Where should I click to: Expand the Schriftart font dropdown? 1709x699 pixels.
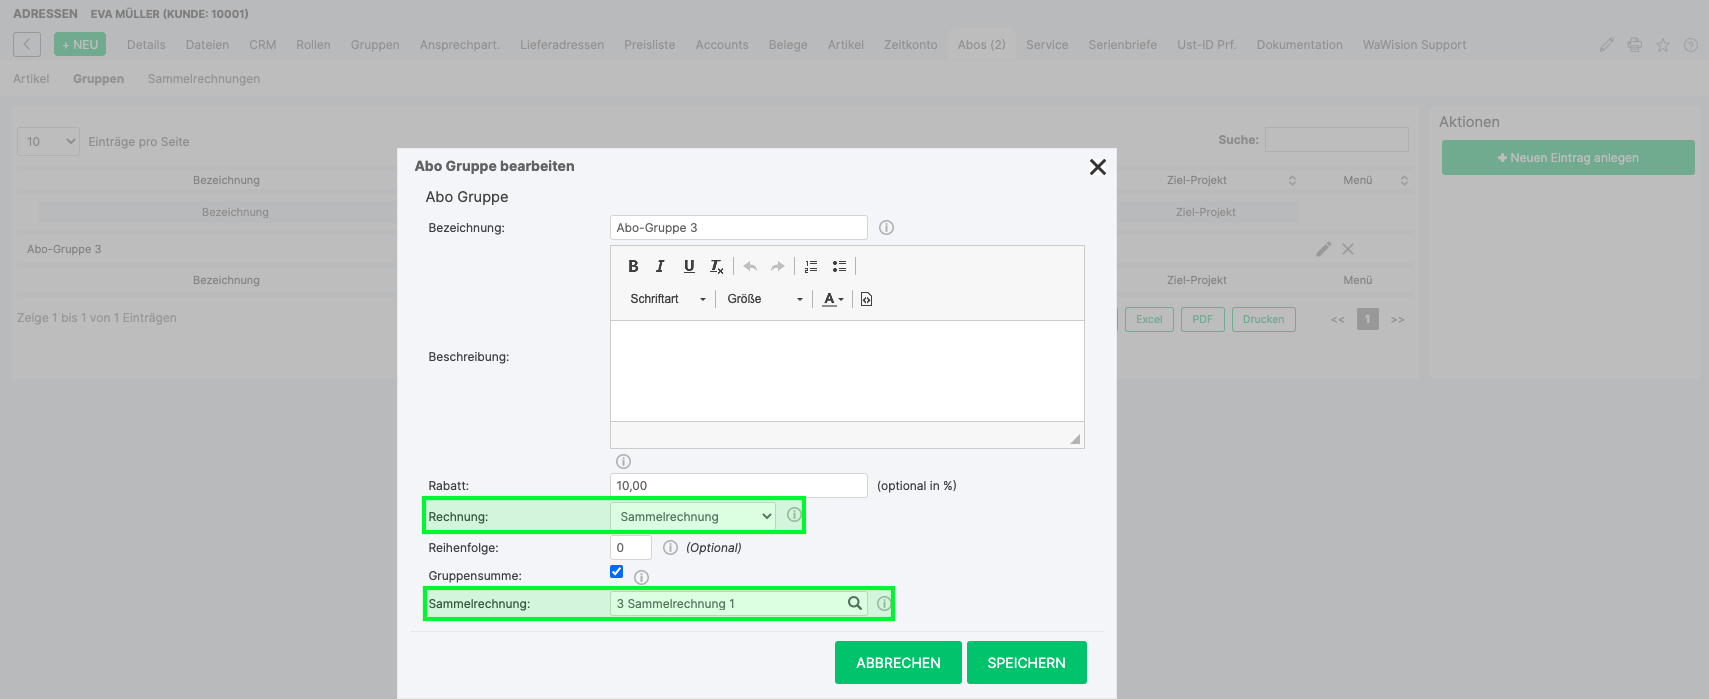(668, 299)
